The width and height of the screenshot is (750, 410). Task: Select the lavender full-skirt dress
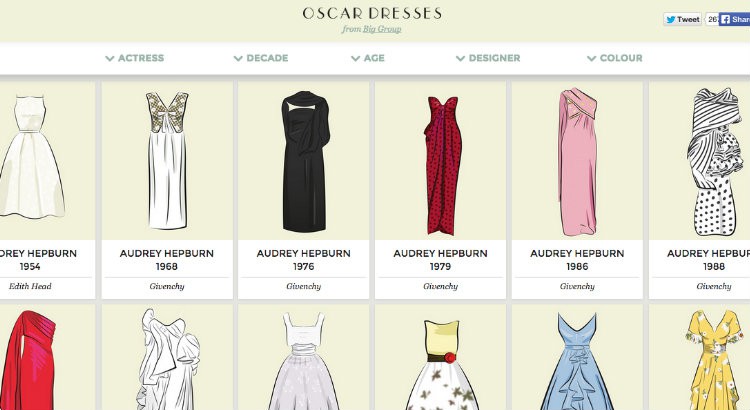click(x=304, y=361)
